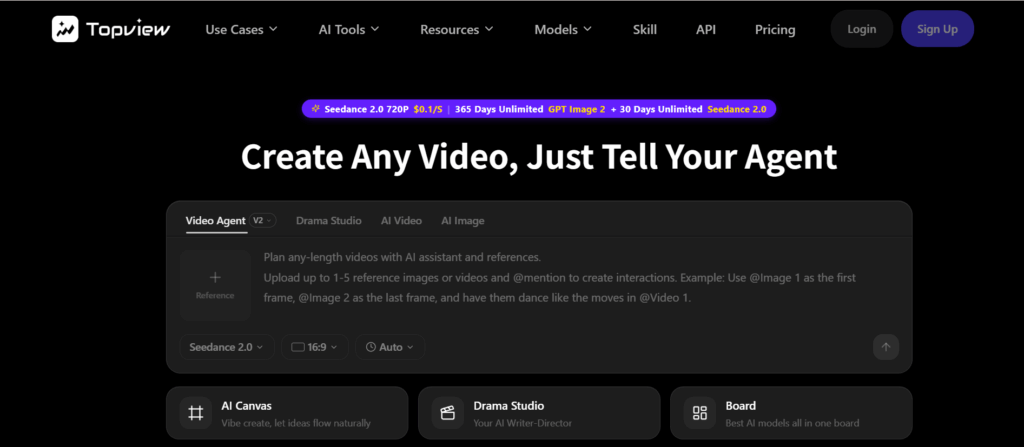Open the Auto duration dropdown

390,347
